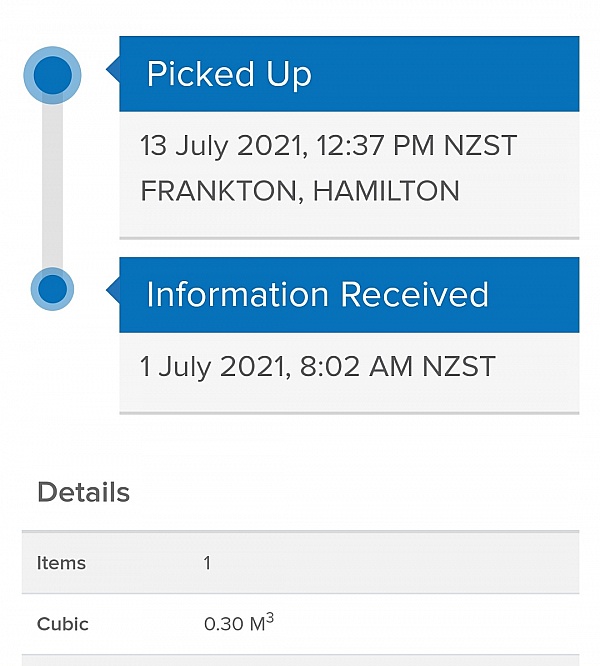
Task: Click the Items row label
Action: [x=62, y=563]
